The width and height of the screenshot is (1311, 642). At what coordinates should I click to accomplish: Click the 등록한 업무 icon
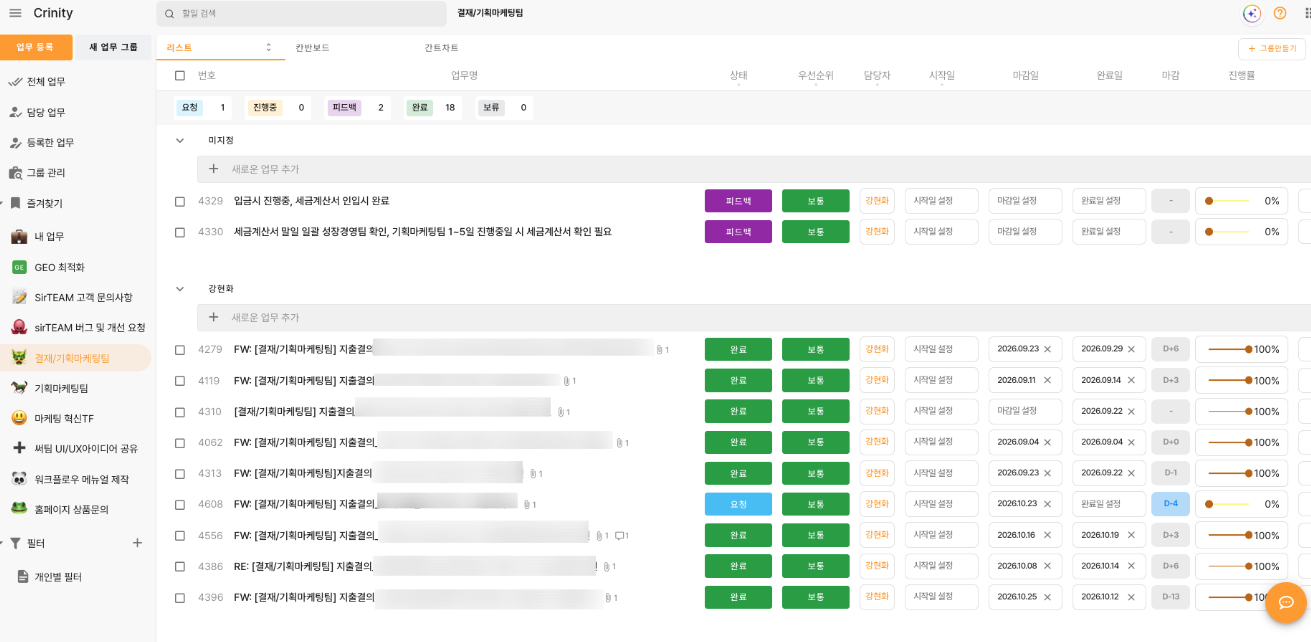click(15, 142)
